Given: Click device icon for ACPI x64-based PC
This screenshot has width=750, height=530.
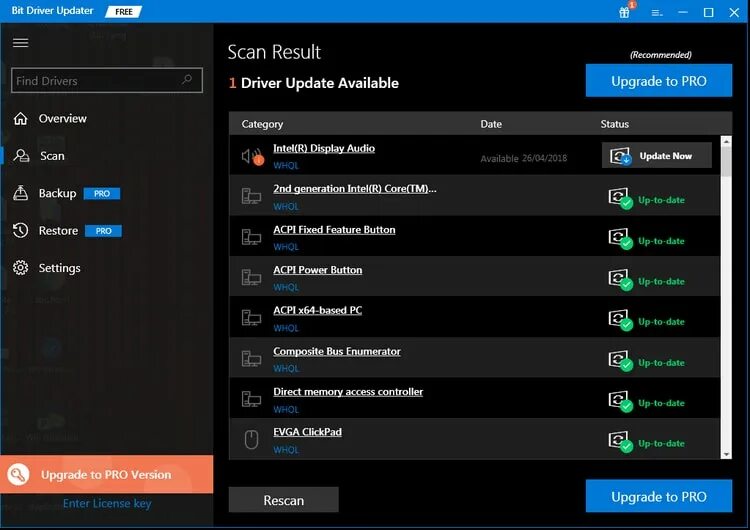Looking at the screenshot, I should 251,318.
